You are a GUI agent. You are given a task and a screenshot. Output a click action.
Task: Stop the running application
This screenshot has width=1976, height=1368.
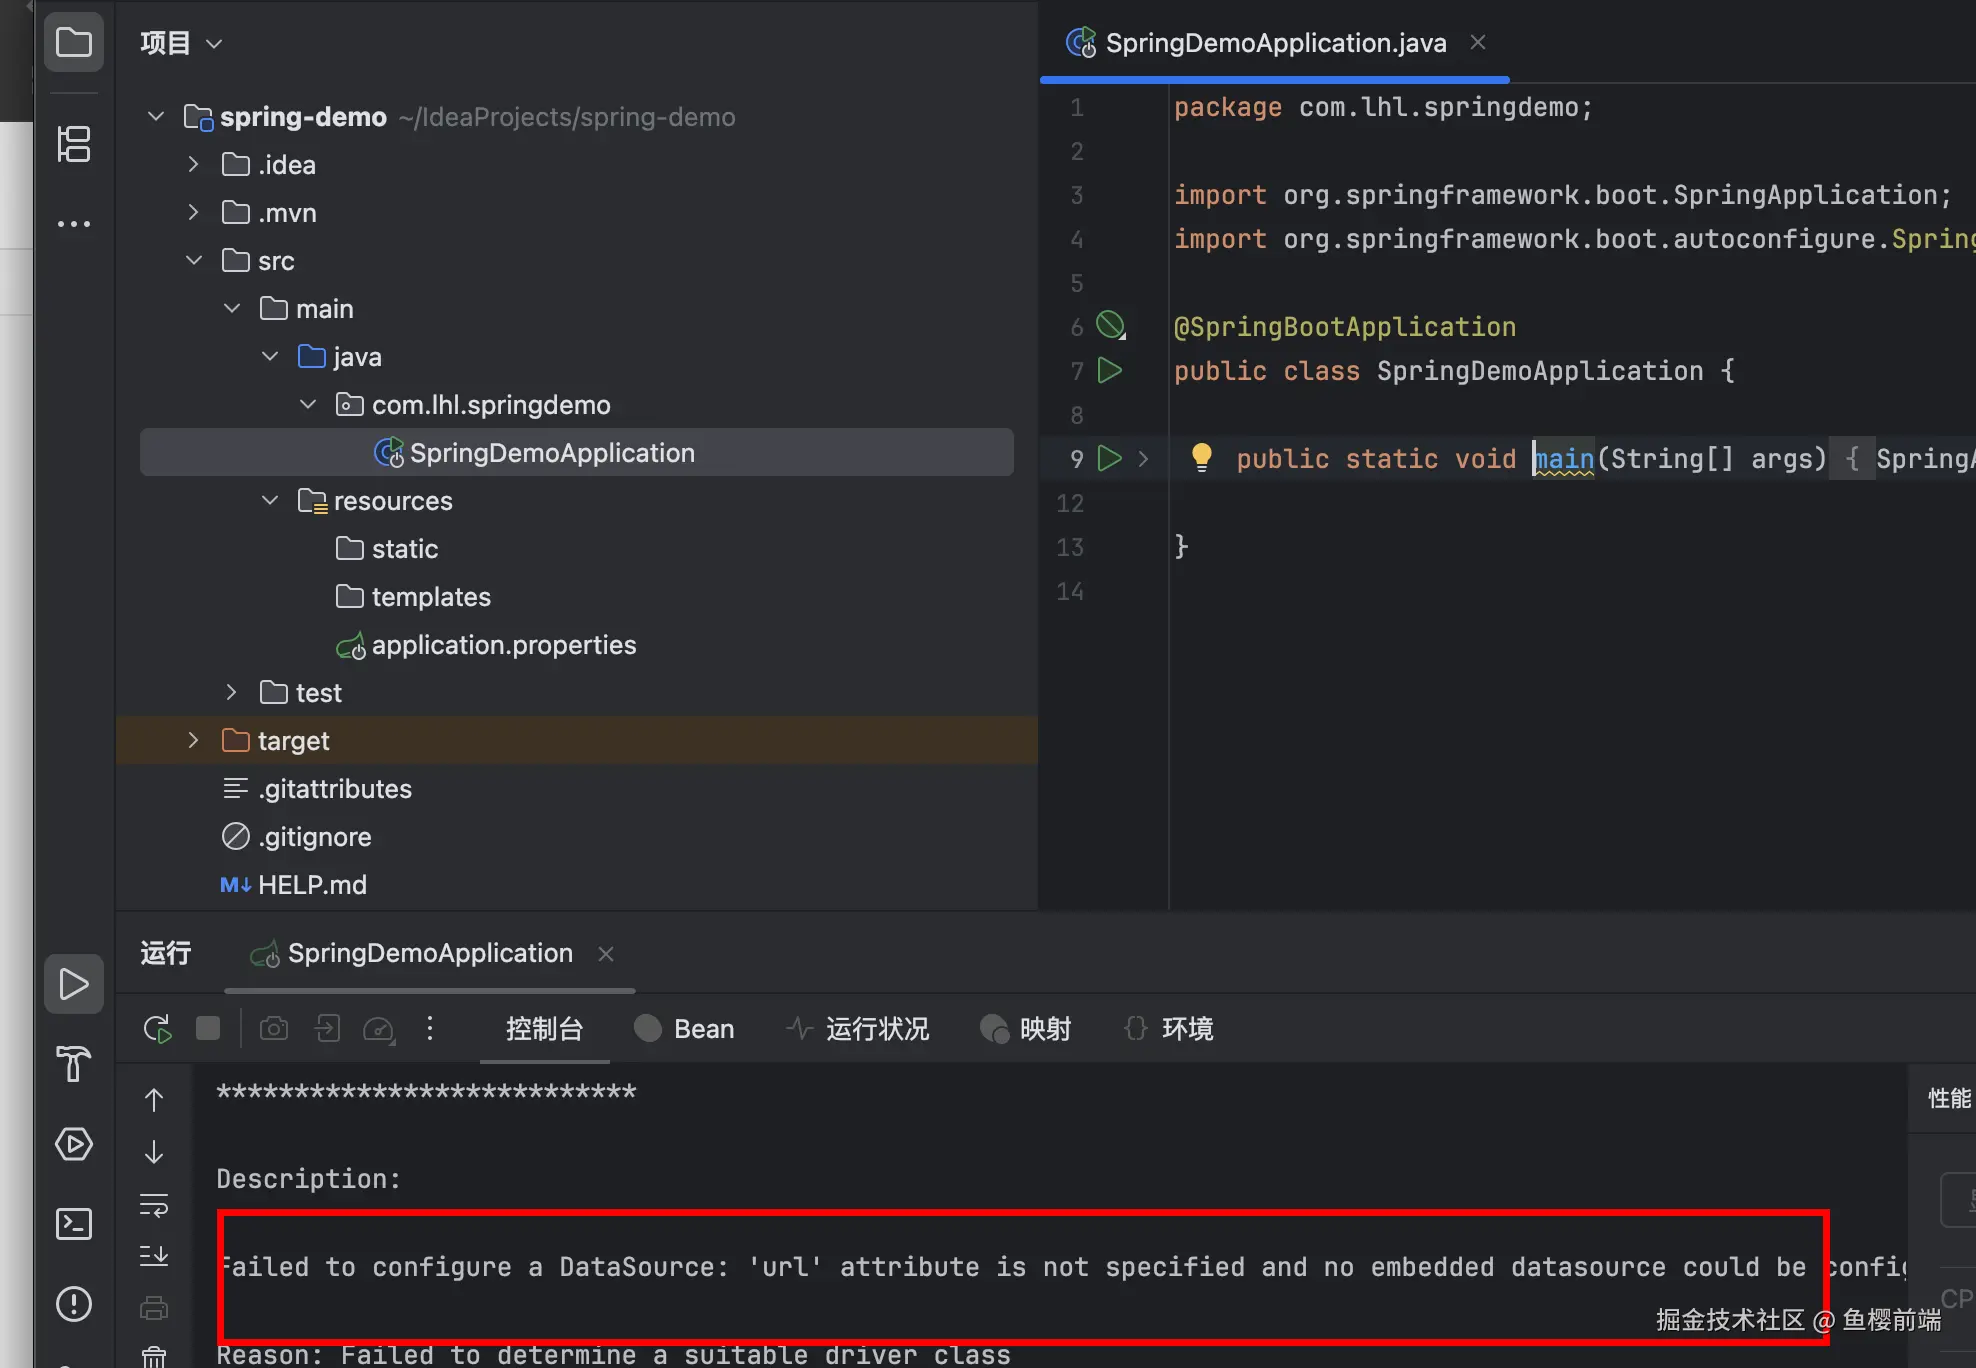pyautogui.click(x=208, y=1029)
